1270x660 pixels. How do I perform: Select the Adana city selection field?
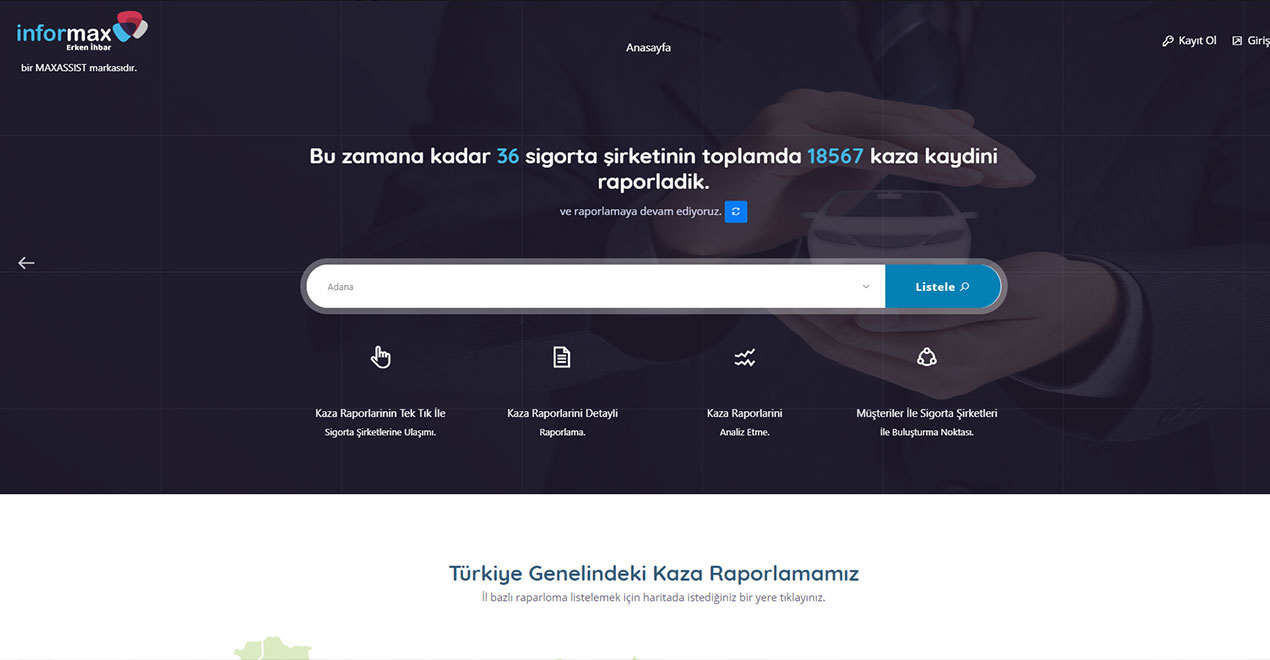[x=595, y=287]
